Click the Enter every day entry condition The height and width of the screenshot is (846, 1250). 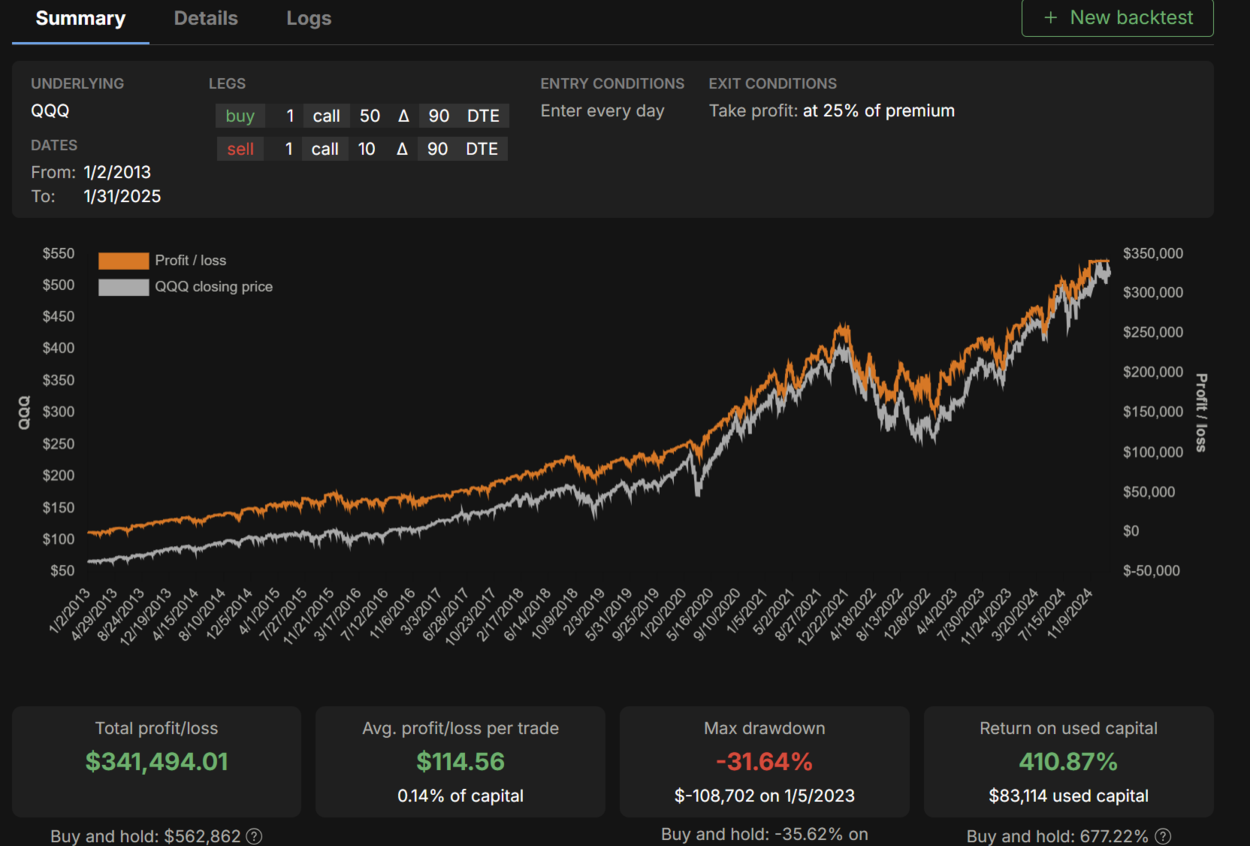coord(602,111)
